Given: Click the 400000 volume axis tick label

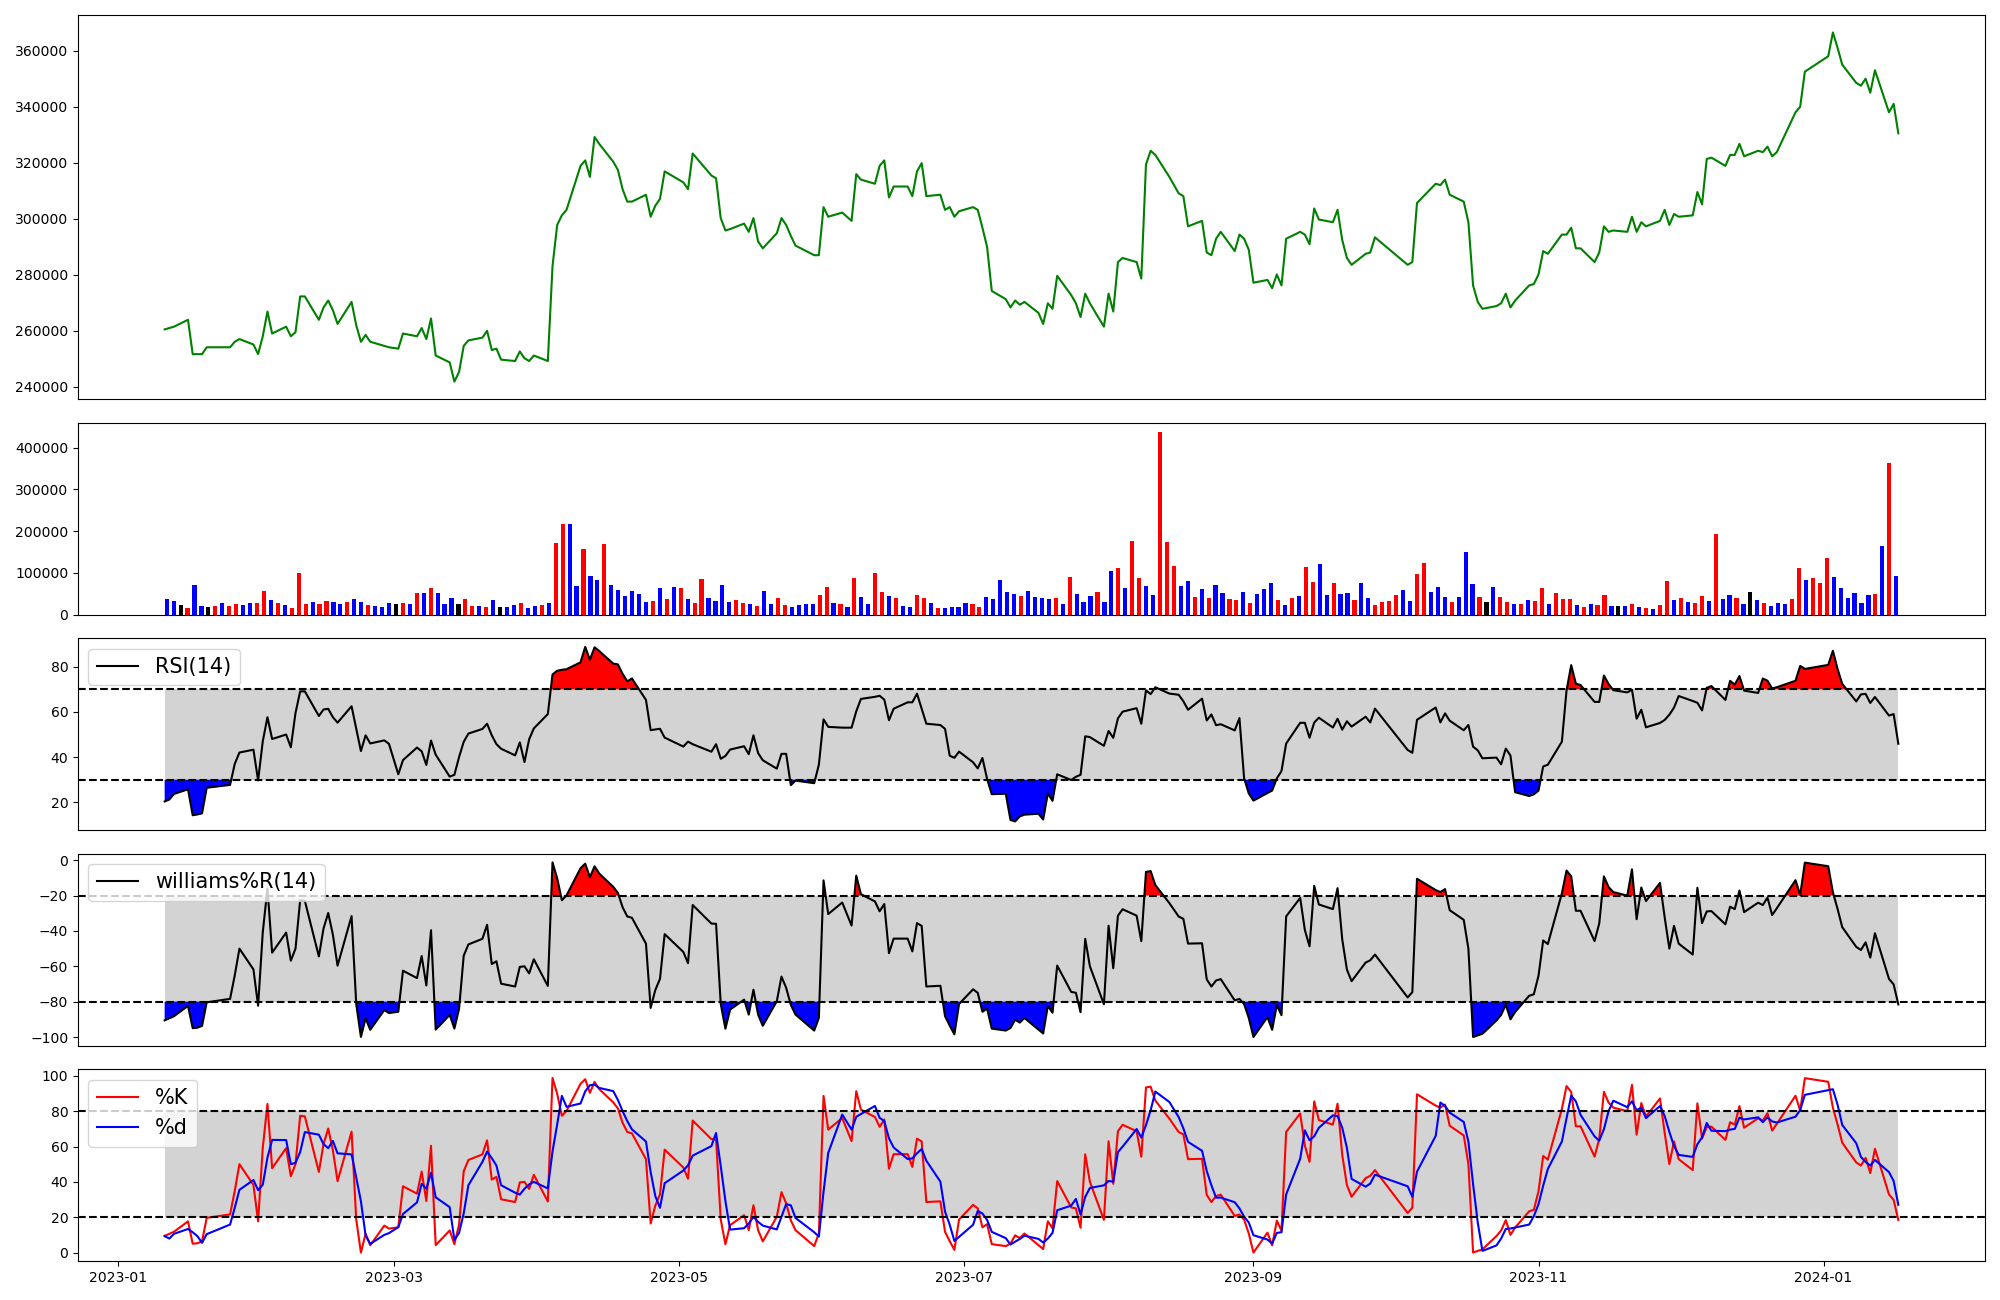Looking at the screenshot, I should point(41,448).
